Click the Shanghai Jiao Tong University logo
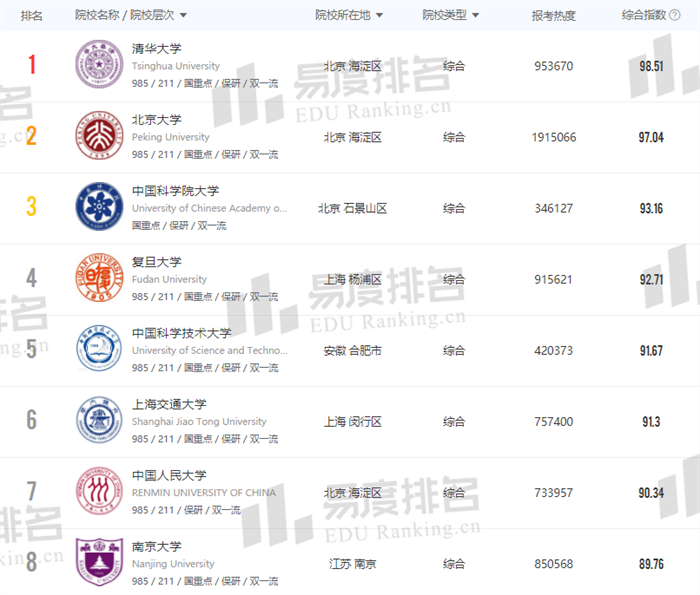700x595 pixels. click(99, 420)
